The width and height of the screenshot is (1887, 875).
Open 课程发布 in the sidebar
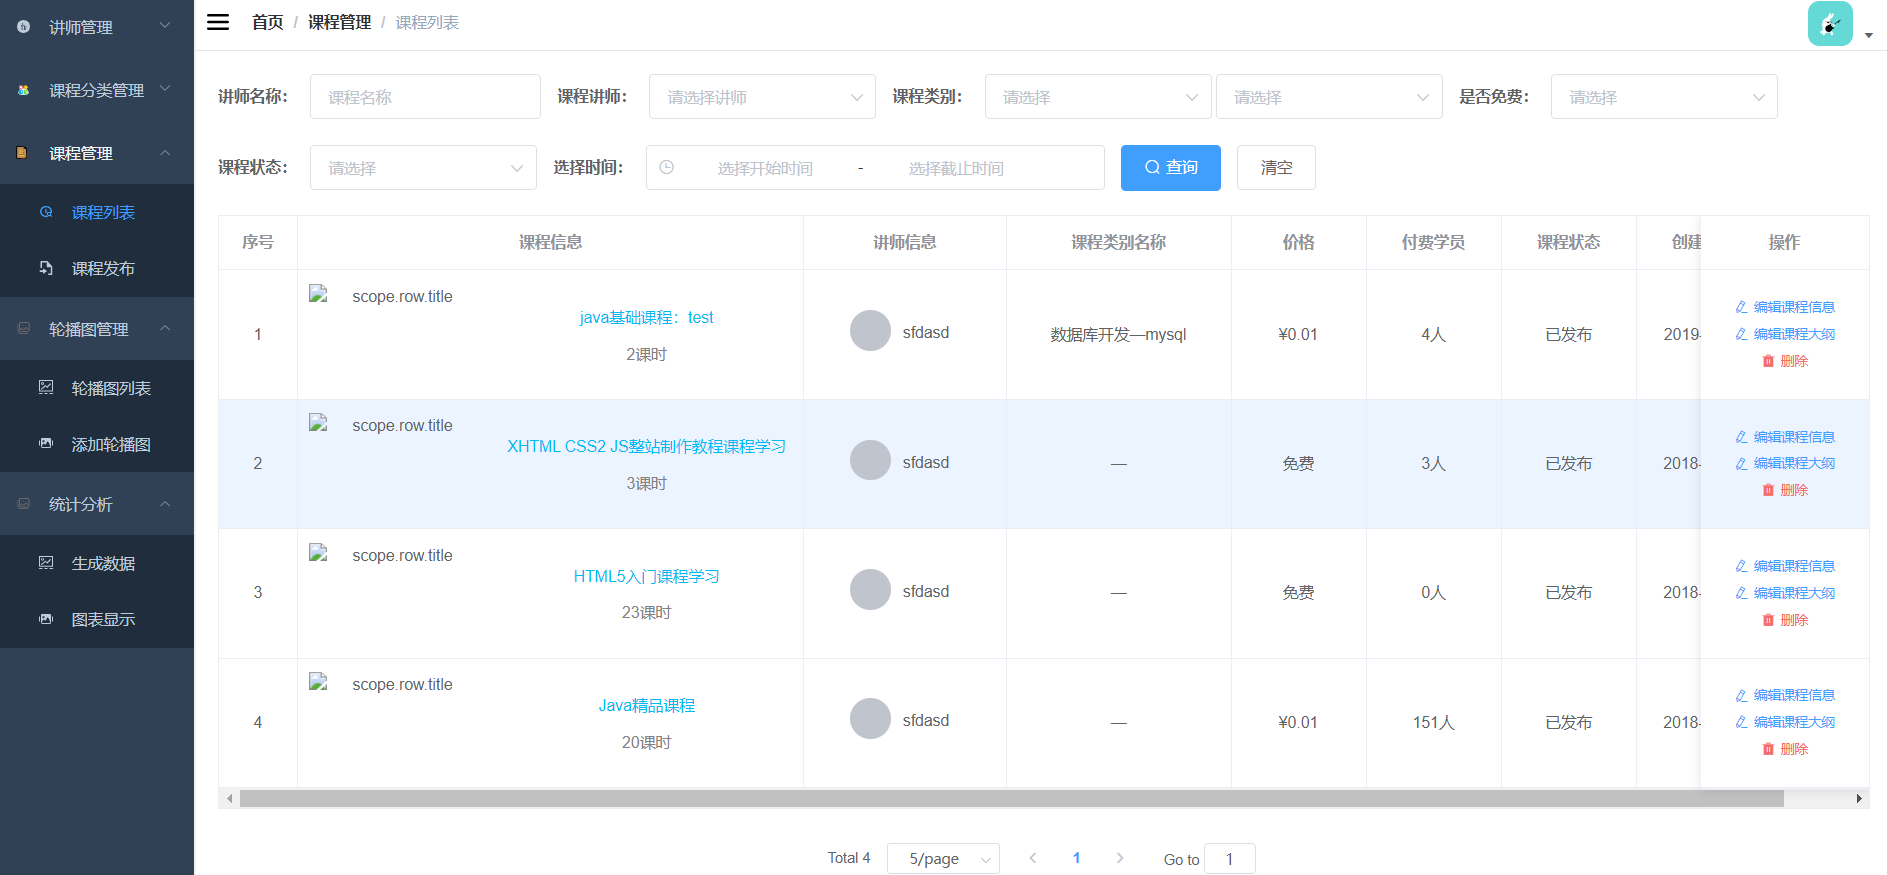pos(97,268)
